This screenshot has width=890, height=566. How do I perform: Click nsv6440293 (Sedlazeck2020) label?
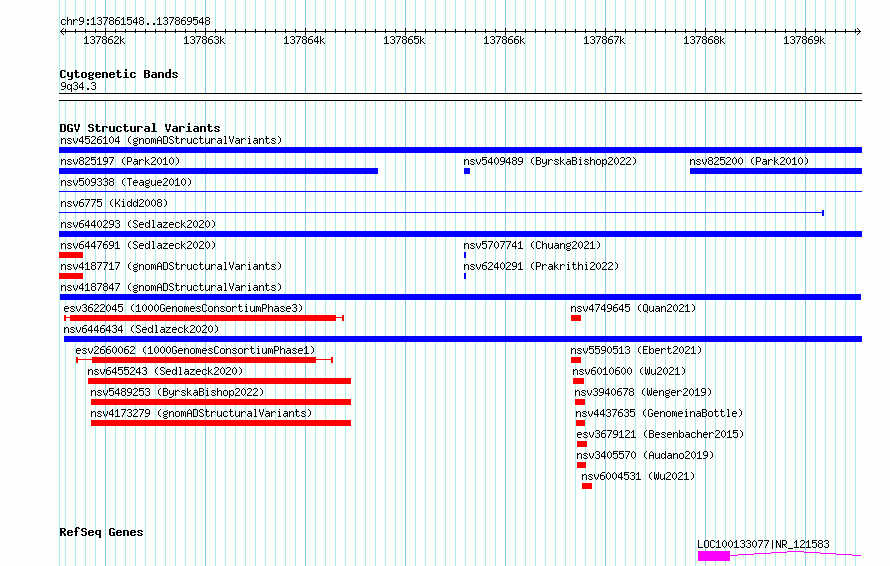138,224
